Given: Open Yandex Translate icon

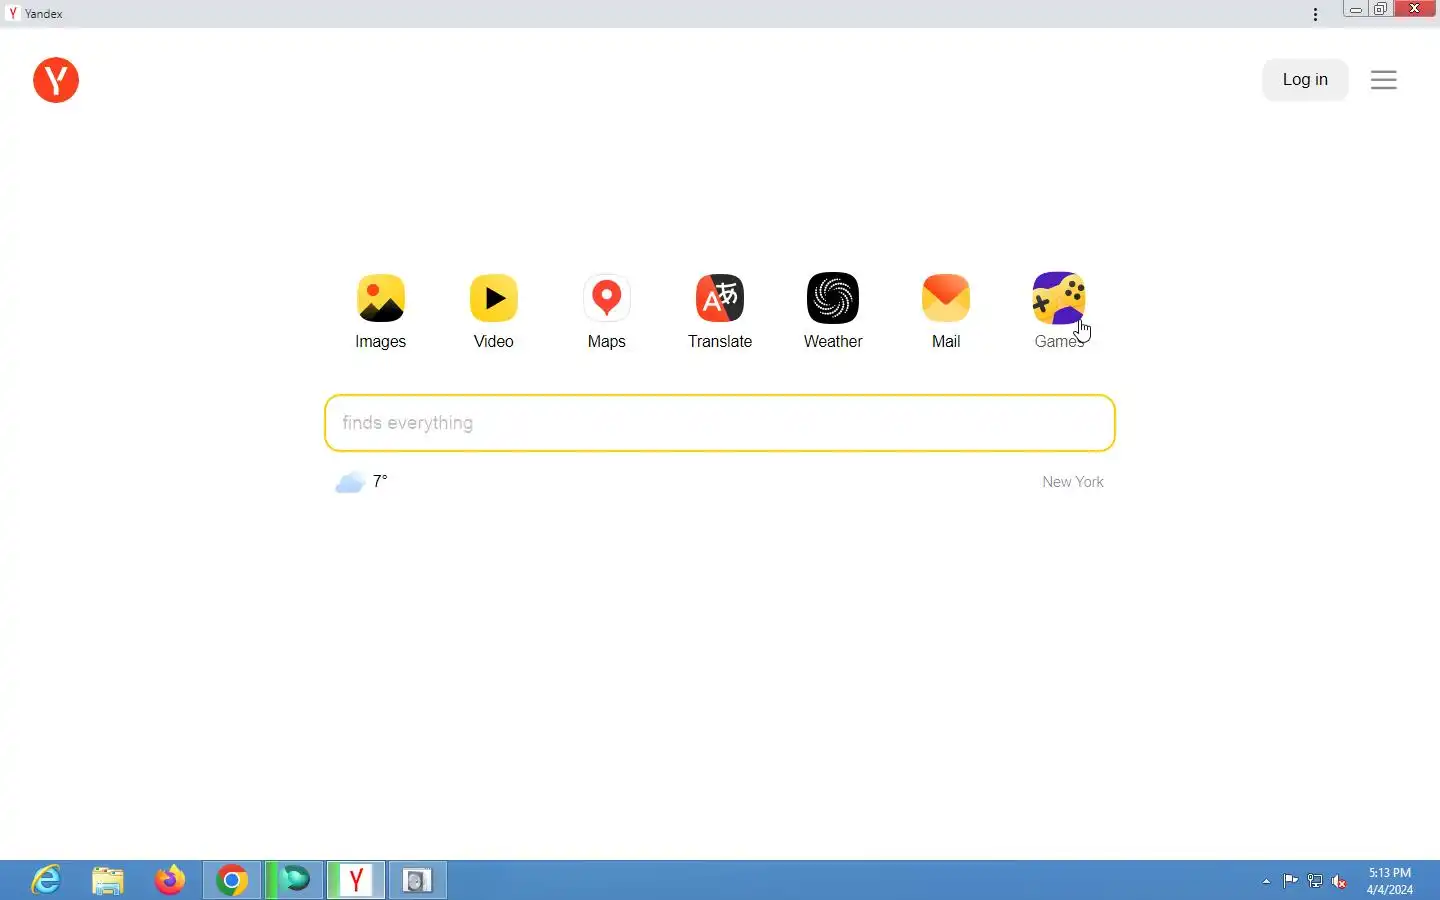Looking at the screenshot, I should 720,298.
